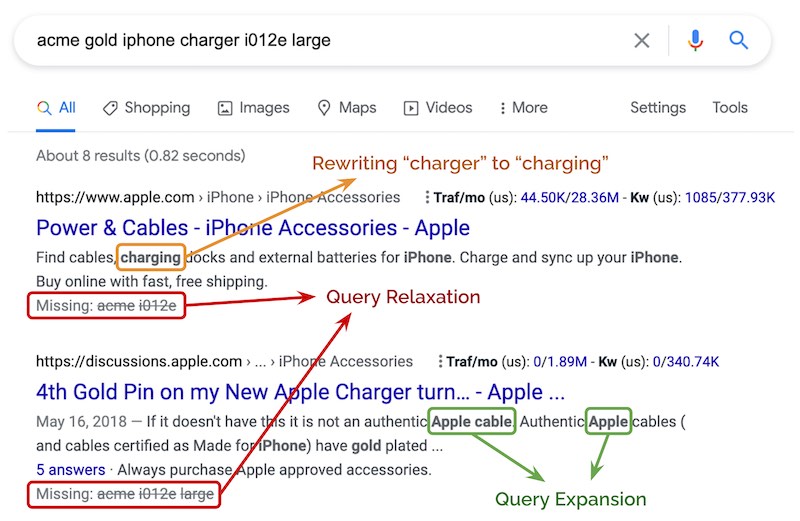
Task: Click the Videos play icon
Action: pyautogui.click(x=411, y=108)
